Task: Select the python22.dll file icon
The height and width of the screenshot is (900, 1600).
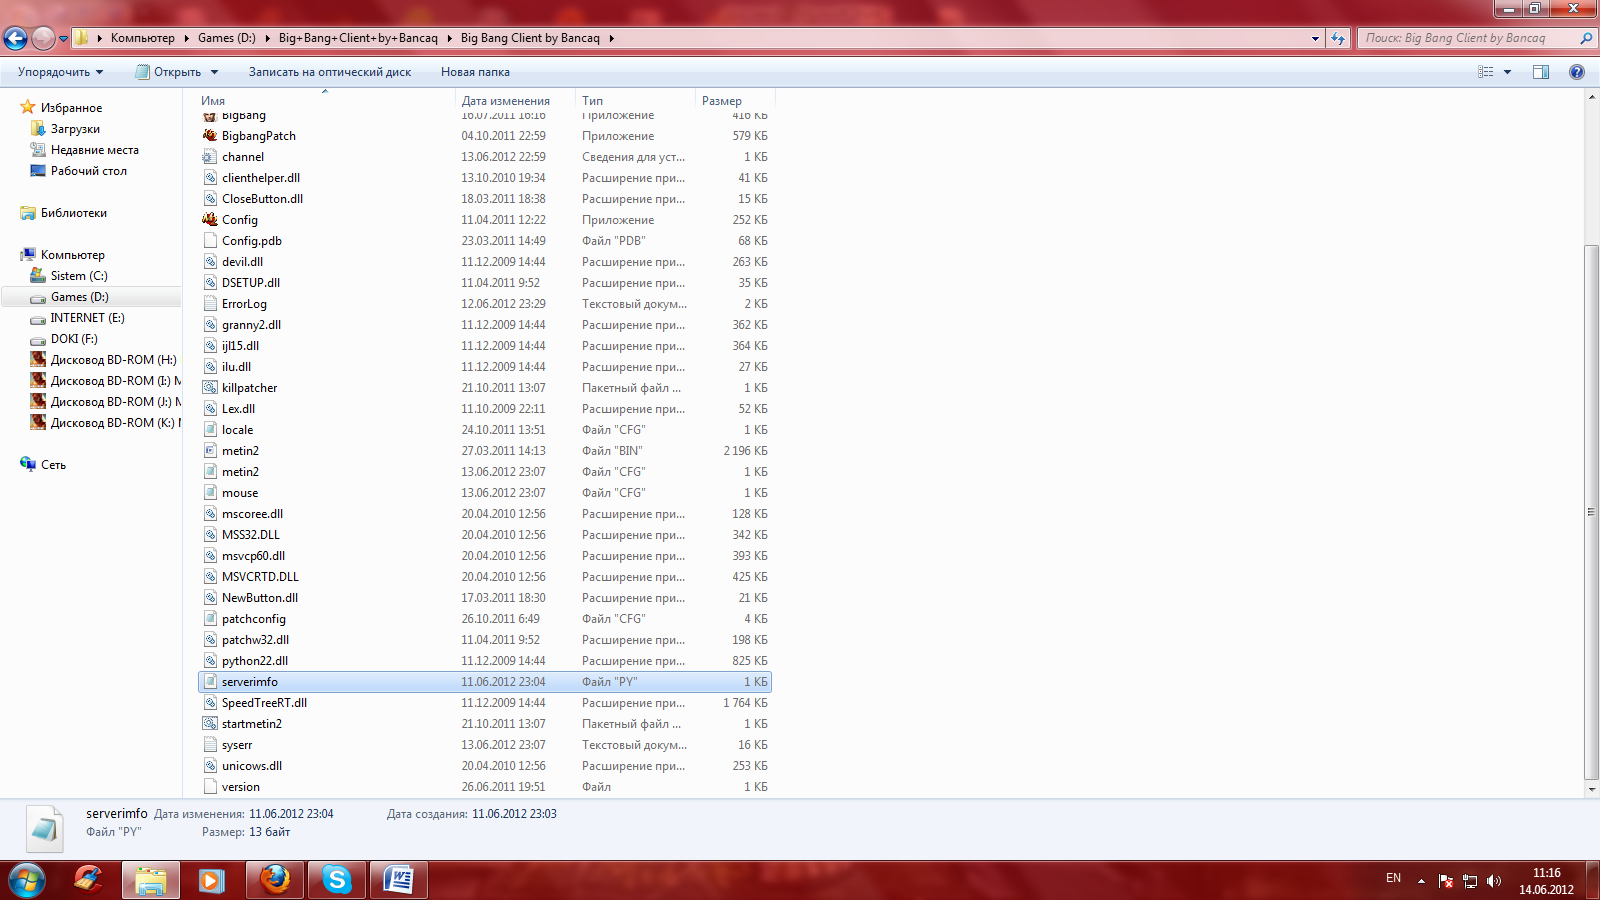Action: 210,661
